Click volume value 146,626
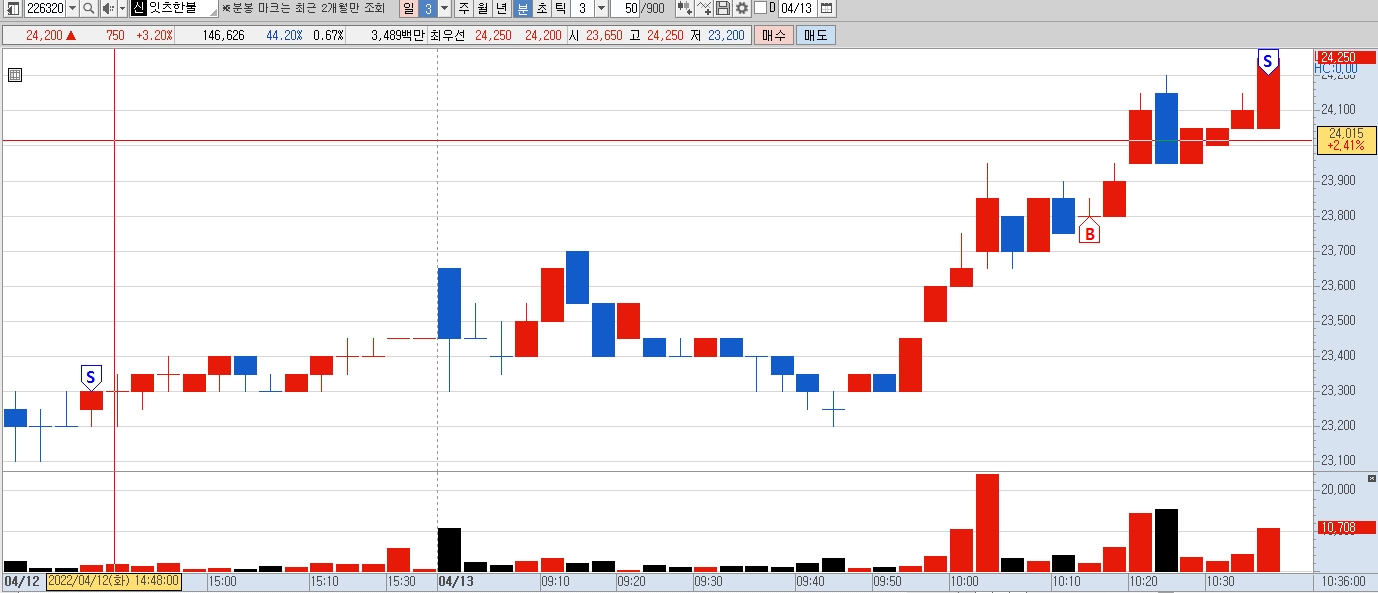This screenshot has height=593, width=1378. (223, 35)
